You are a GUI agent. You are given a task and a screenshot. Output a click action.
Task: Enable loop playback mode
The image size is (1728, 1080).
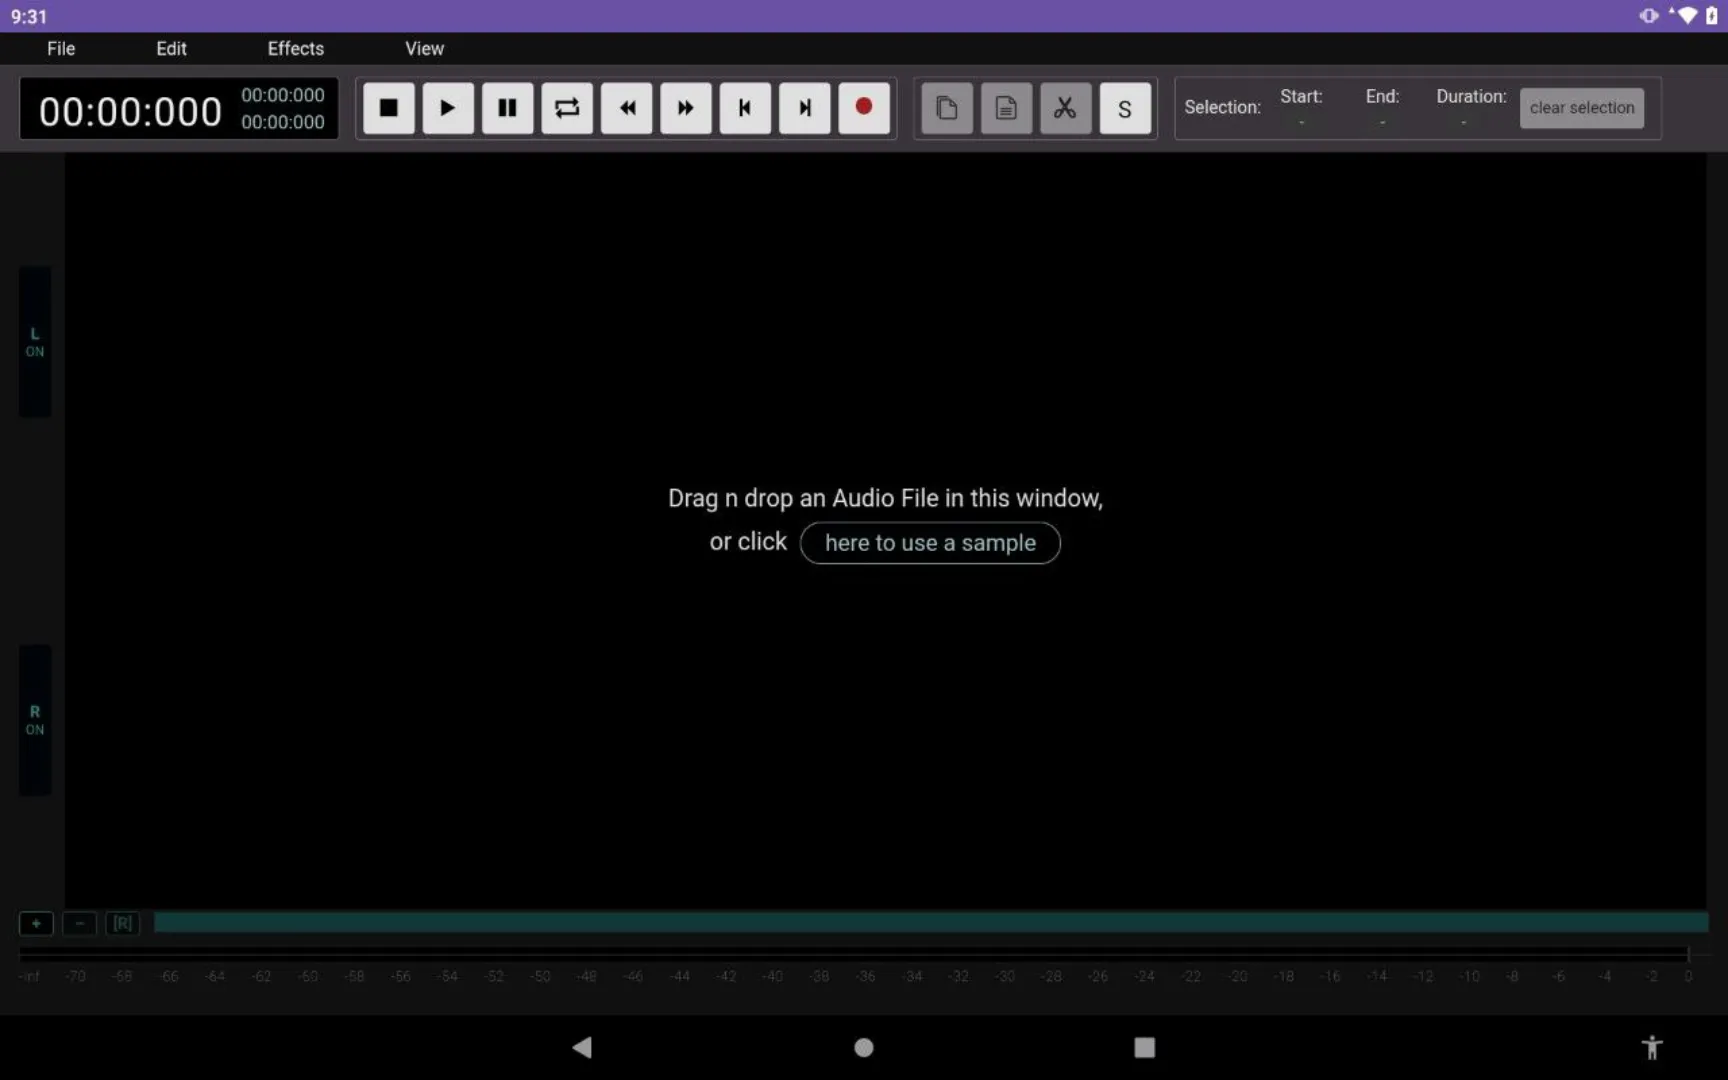coord(567,108)
